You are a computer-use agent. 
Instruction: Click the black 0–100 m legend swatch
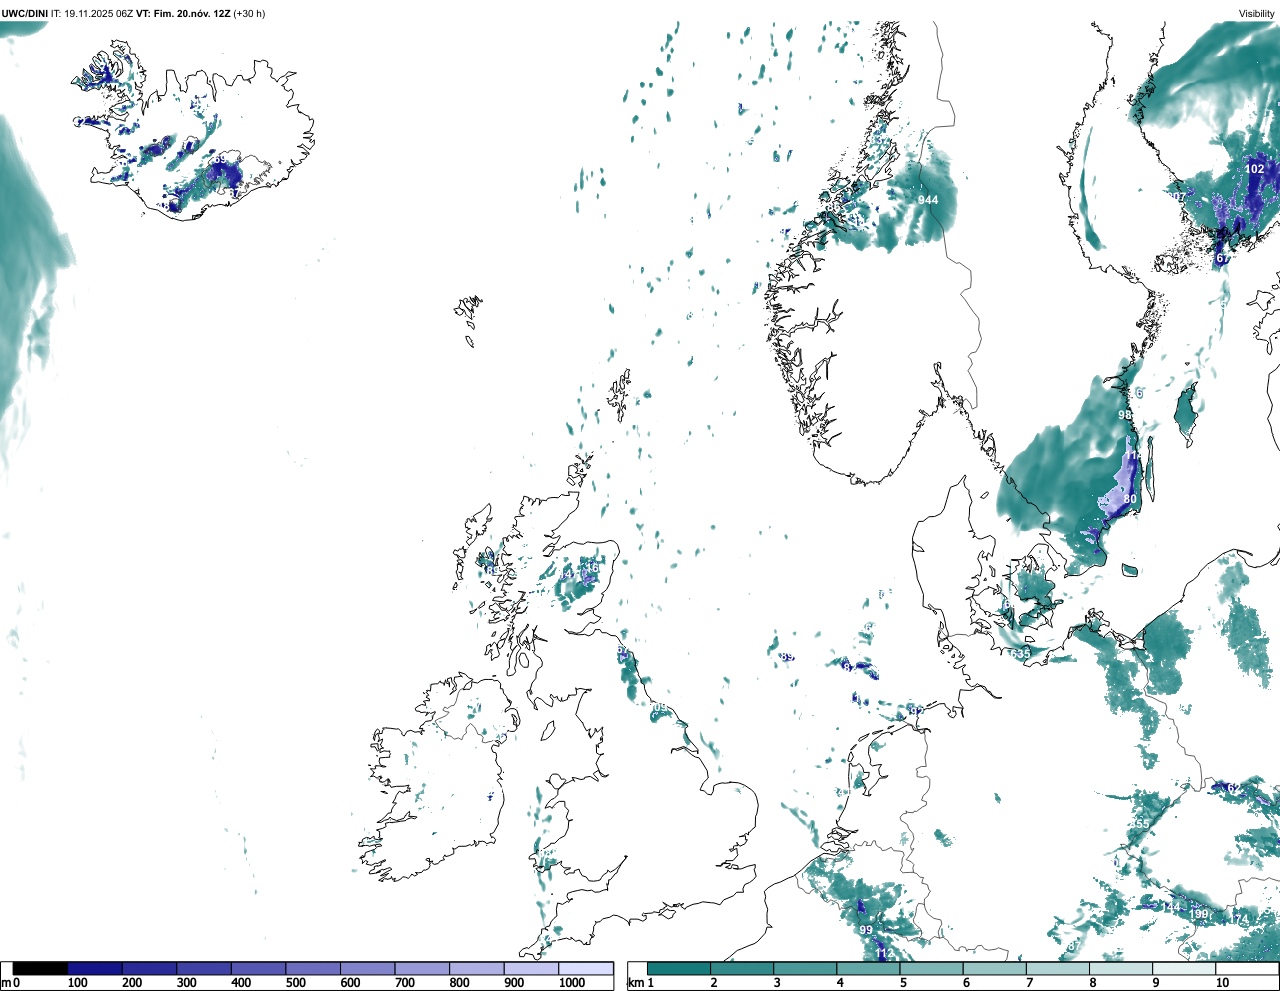coord(40,968)
